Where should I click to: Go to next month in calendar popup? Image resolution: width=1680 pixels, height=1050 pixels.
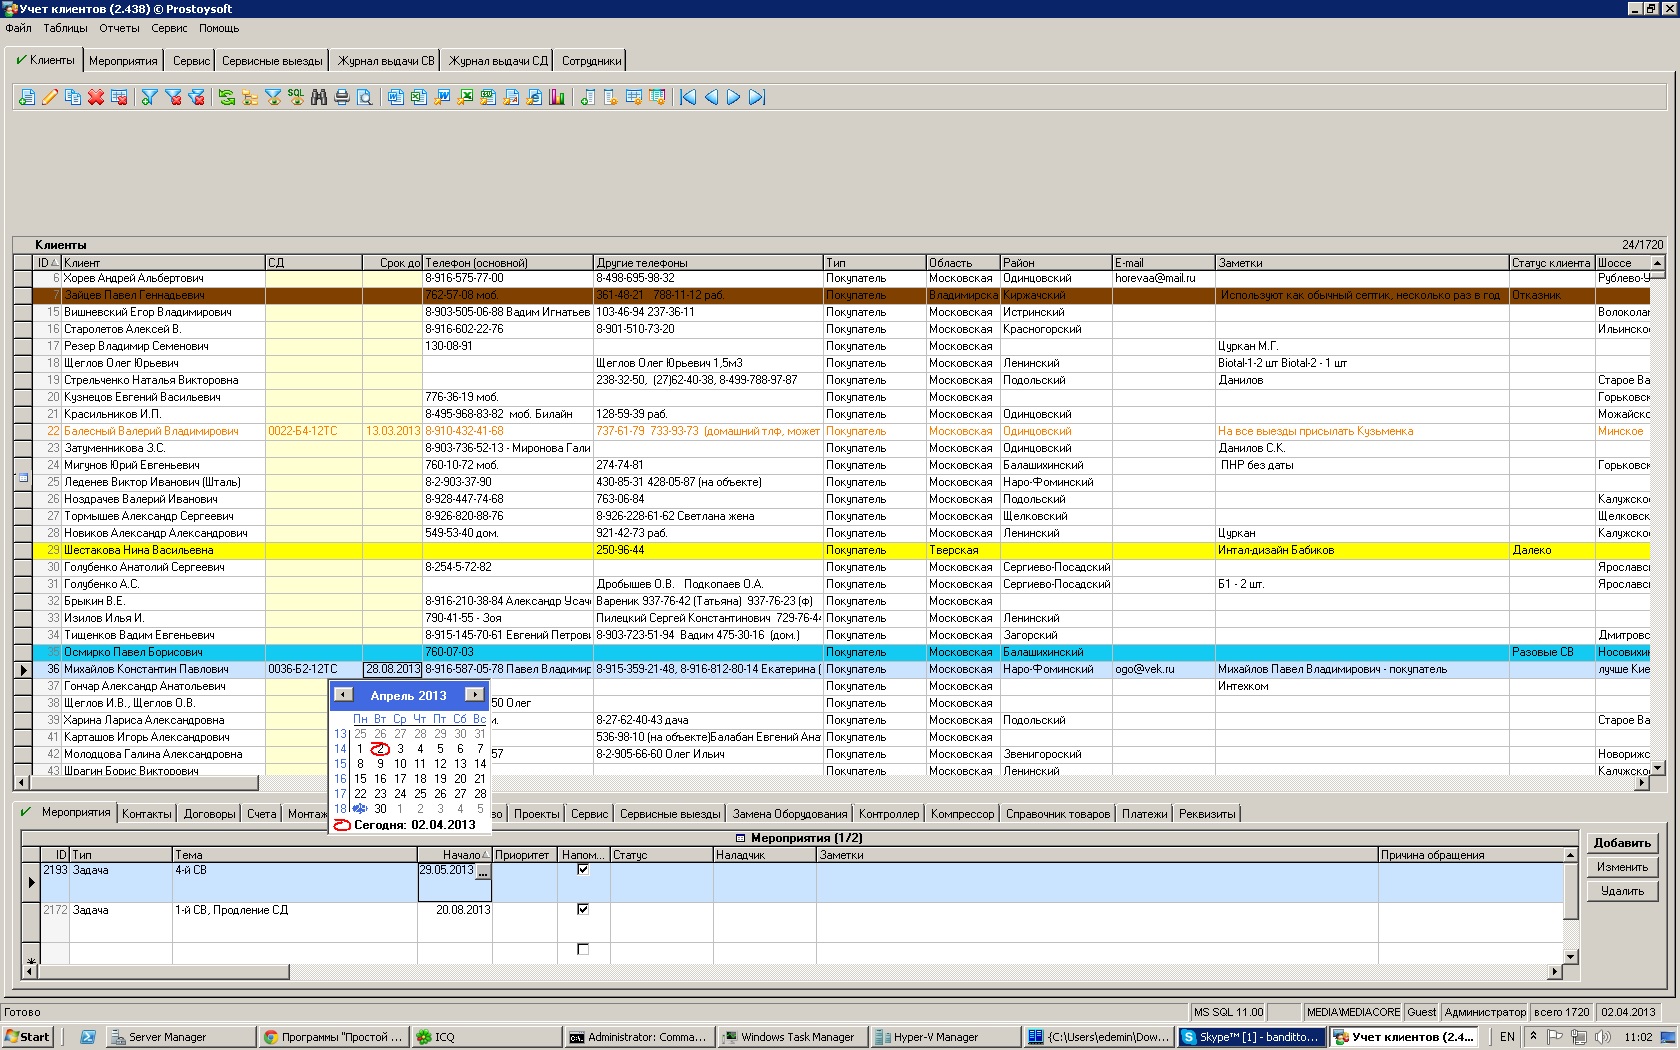(x=474, y=694)
